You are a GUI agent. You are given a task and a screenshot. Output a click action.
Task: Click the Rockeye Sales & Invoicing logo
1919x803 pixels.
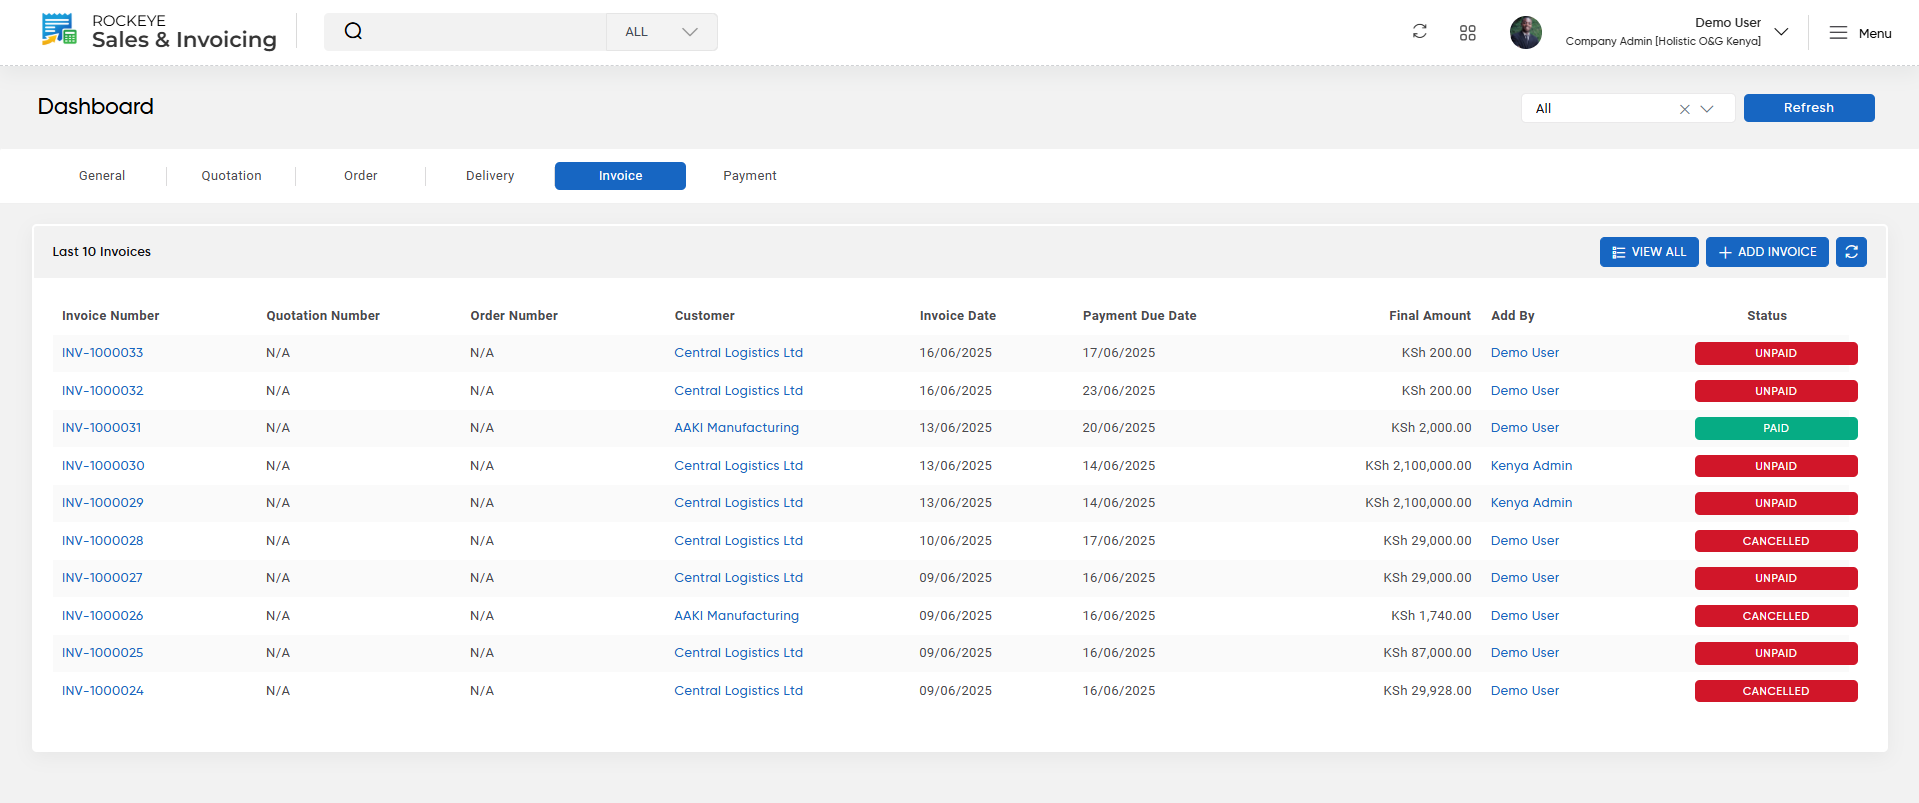point(160,31)
